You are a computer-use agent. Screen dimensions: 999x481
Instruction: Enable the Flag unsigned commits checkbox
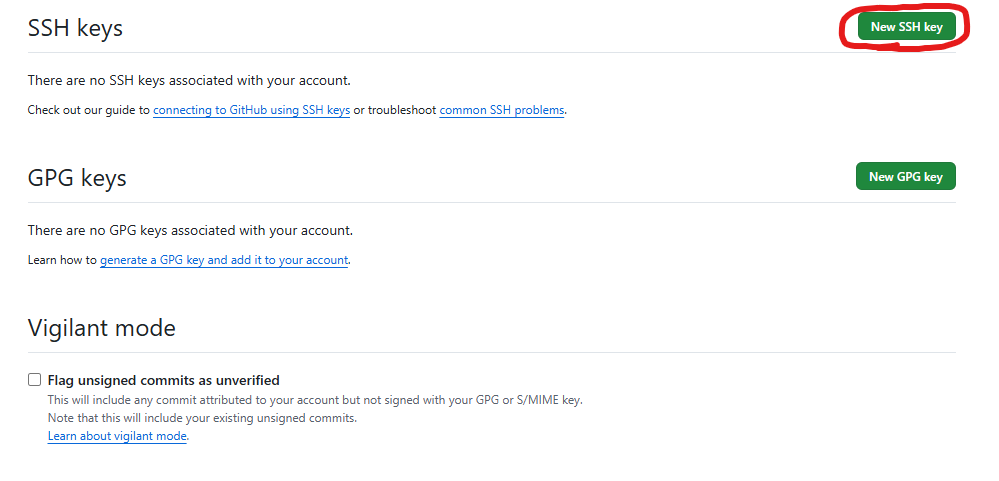pyautogui.click(x=35, y=380)
